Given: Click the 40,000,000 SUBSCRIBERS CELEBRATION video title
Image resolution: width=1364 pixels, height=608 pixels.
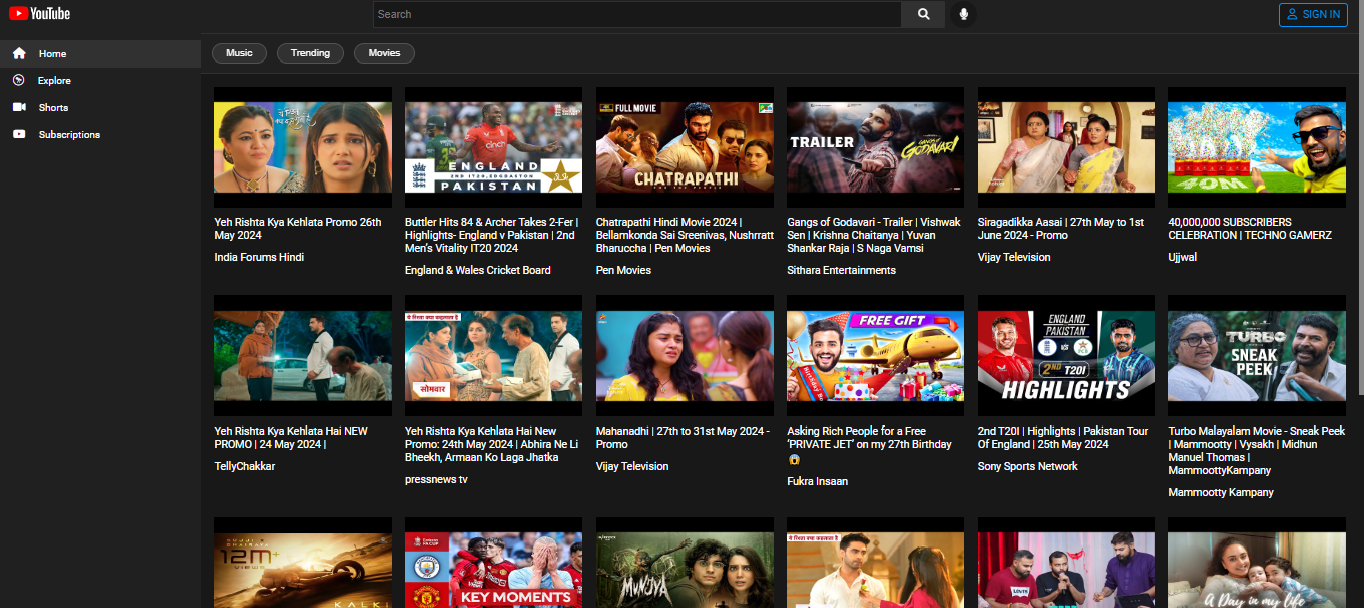Looking at the screenshot, I should coord(1250,229).
